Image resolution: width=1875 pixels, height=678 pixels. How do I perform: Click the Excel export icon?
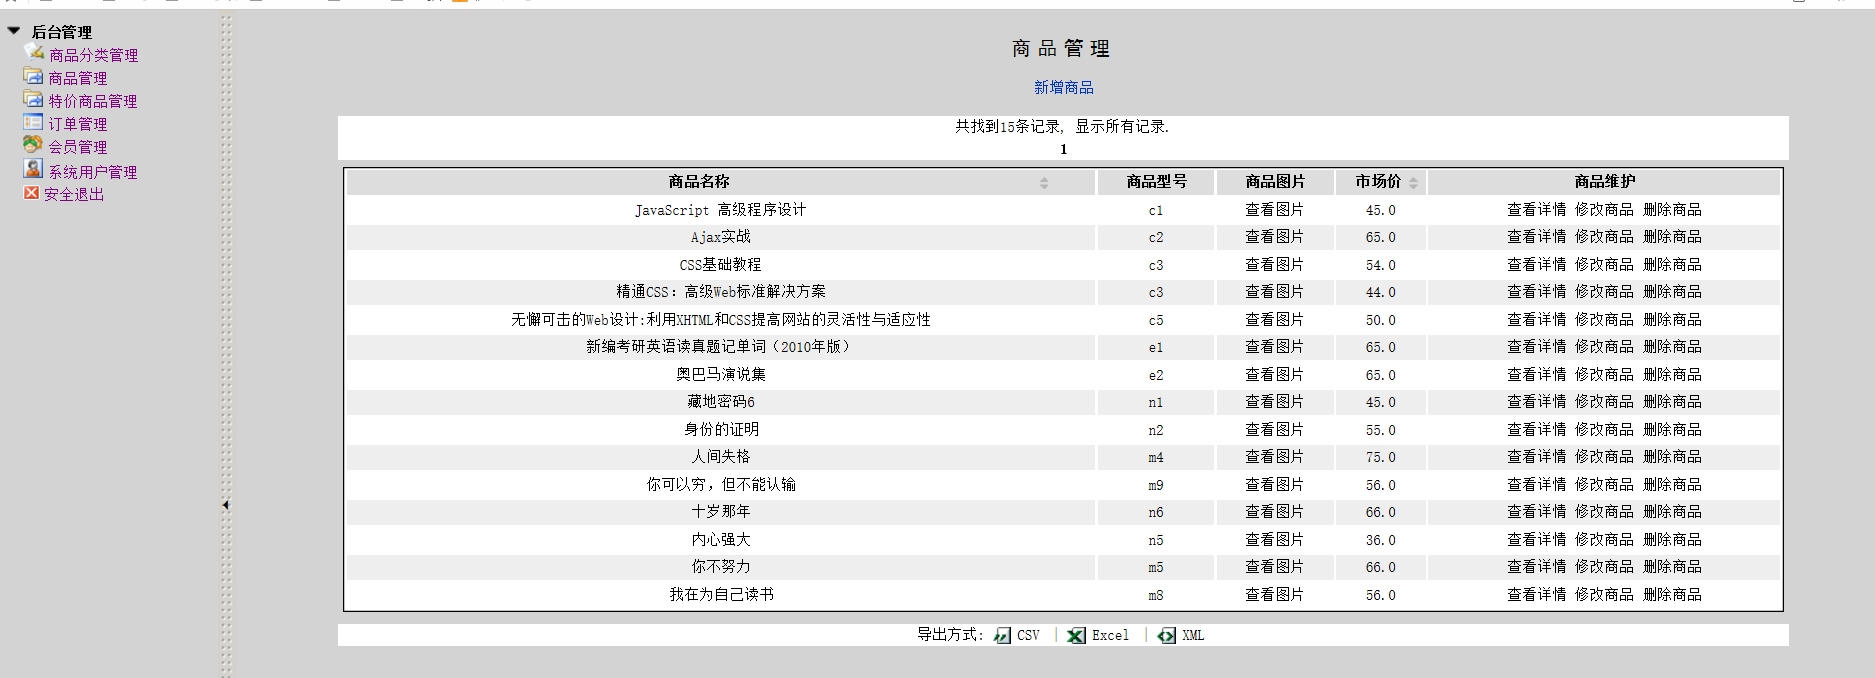[x=1076, y=636]
